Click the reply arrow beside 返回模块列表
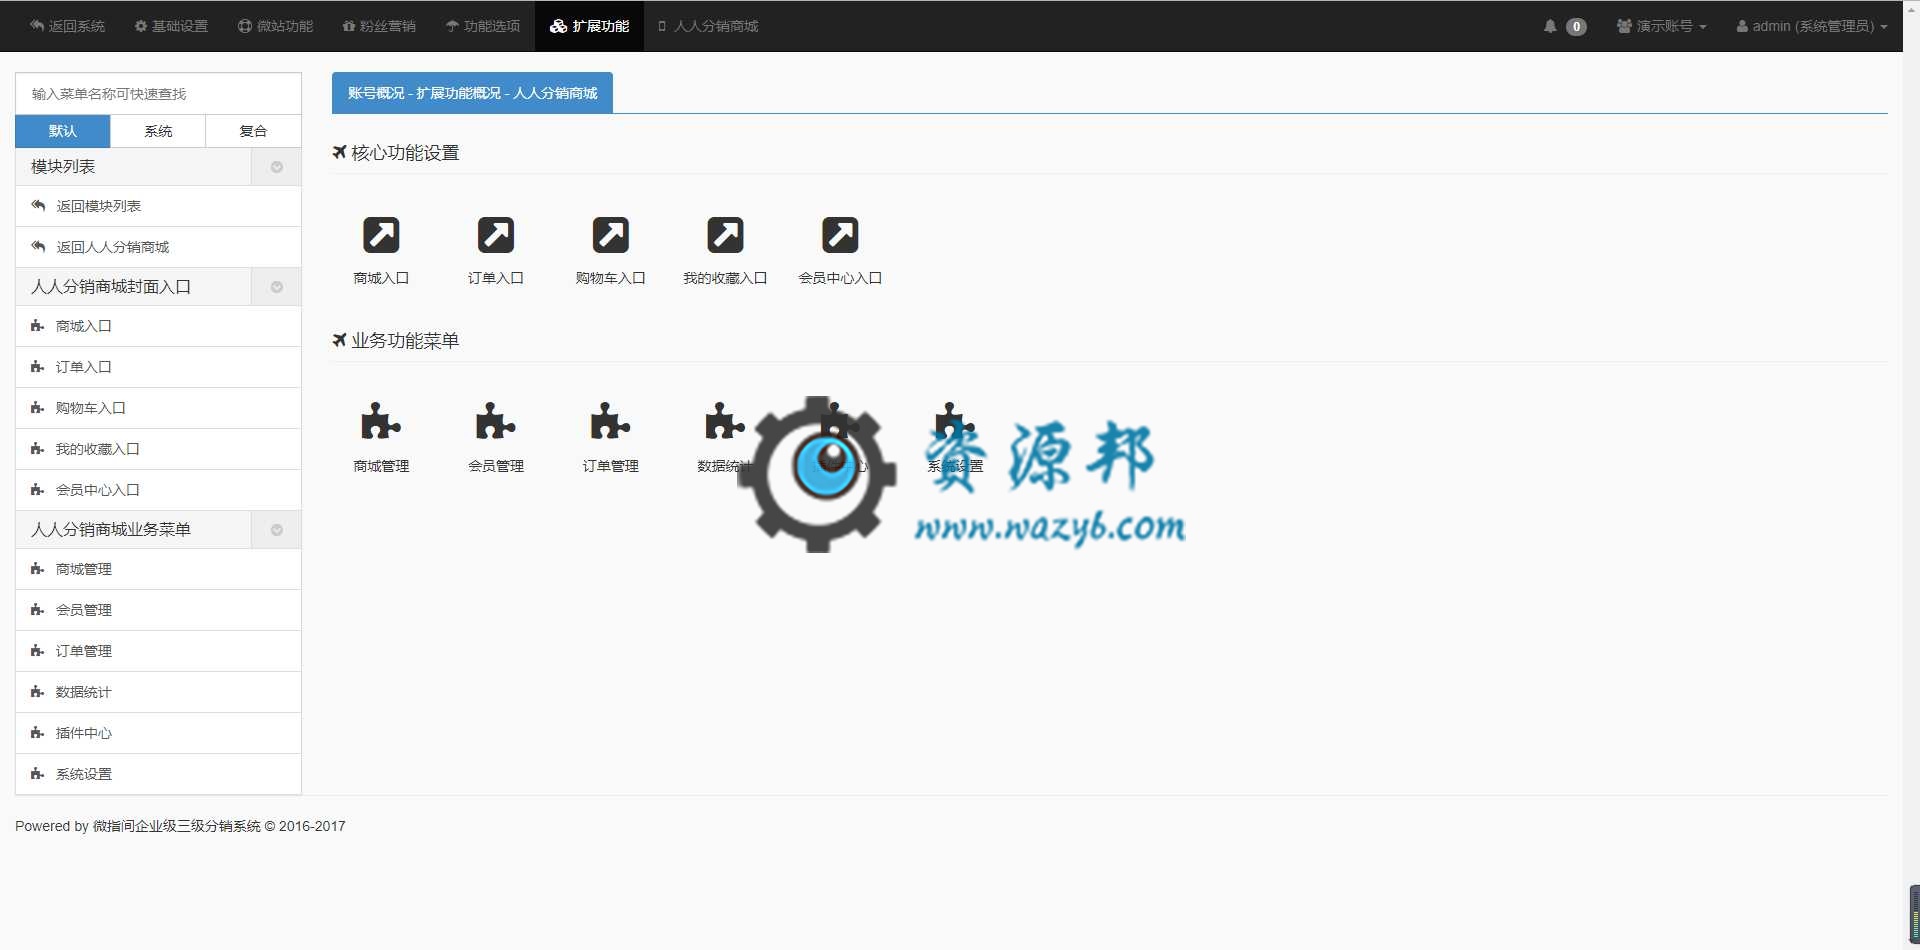Screen dimensions: 1920x950 [38, 205]
